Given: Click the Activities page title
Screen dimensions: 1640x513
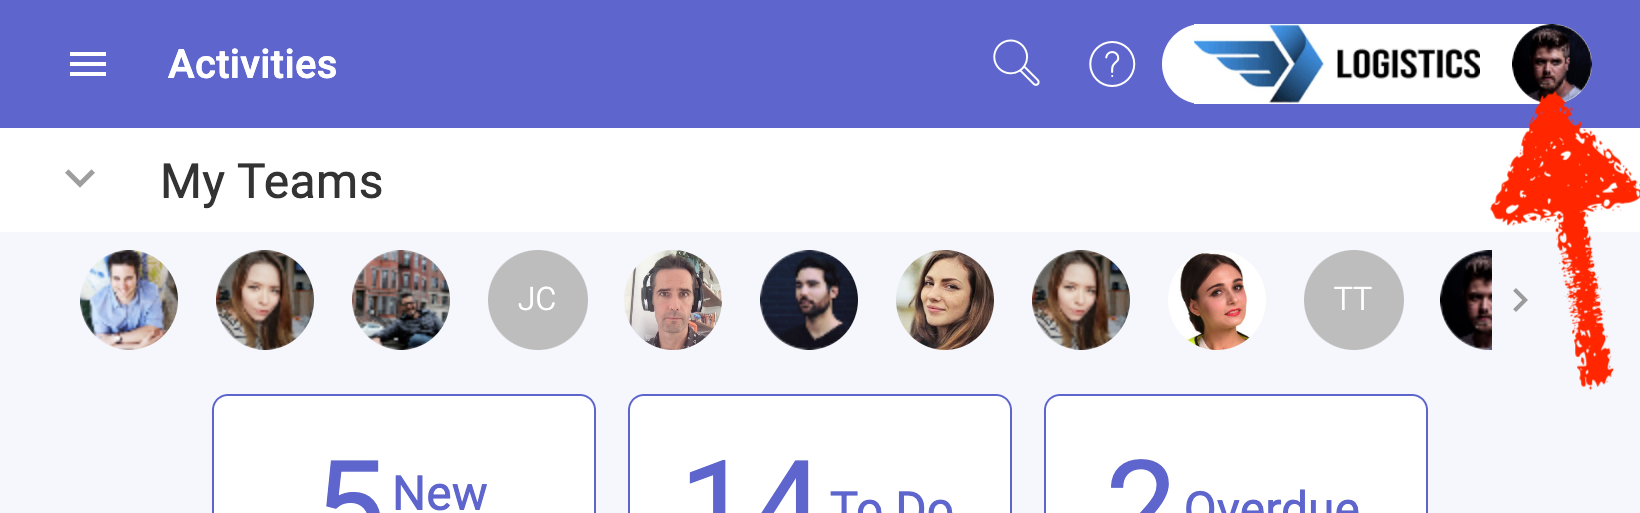Looking at the screenshot, I should pos(252,65).
